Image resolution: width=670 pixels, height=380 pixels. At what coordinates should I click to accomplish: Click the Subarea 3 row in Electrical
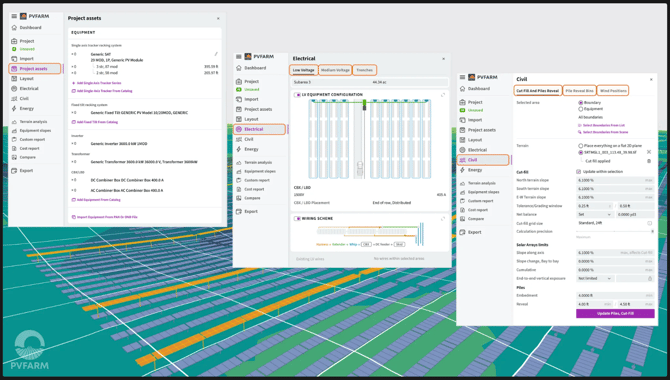pyautogui.click(x=370, y=82)
